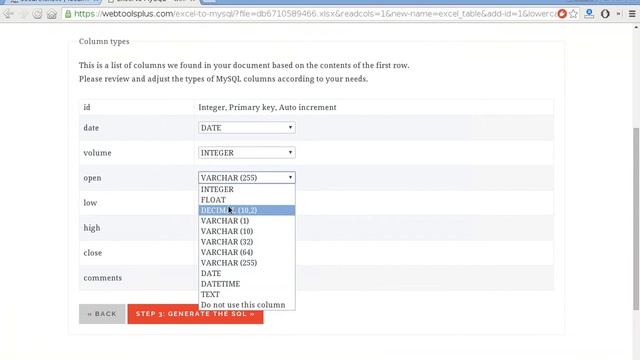Click the download extension icon in toolbar
640x360 pixels.
(589, 14)
